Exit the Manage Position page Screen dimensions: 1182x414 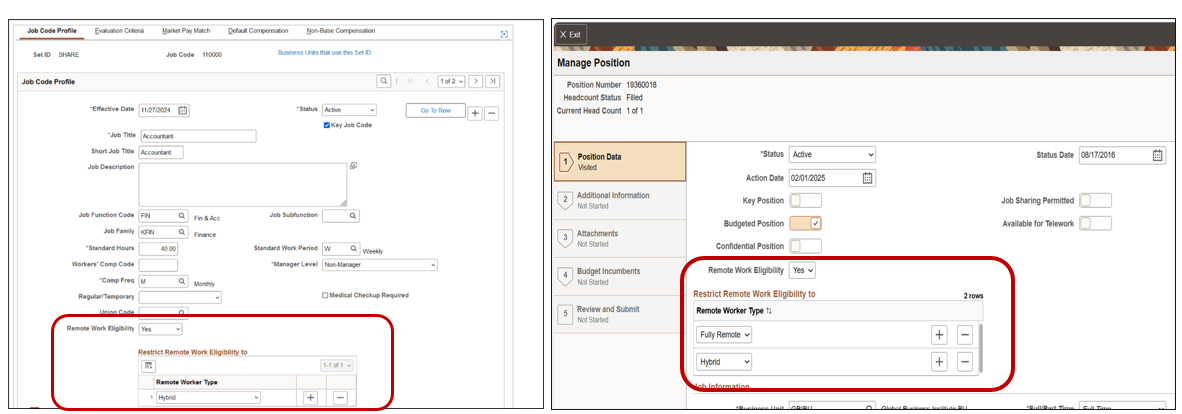571,34
